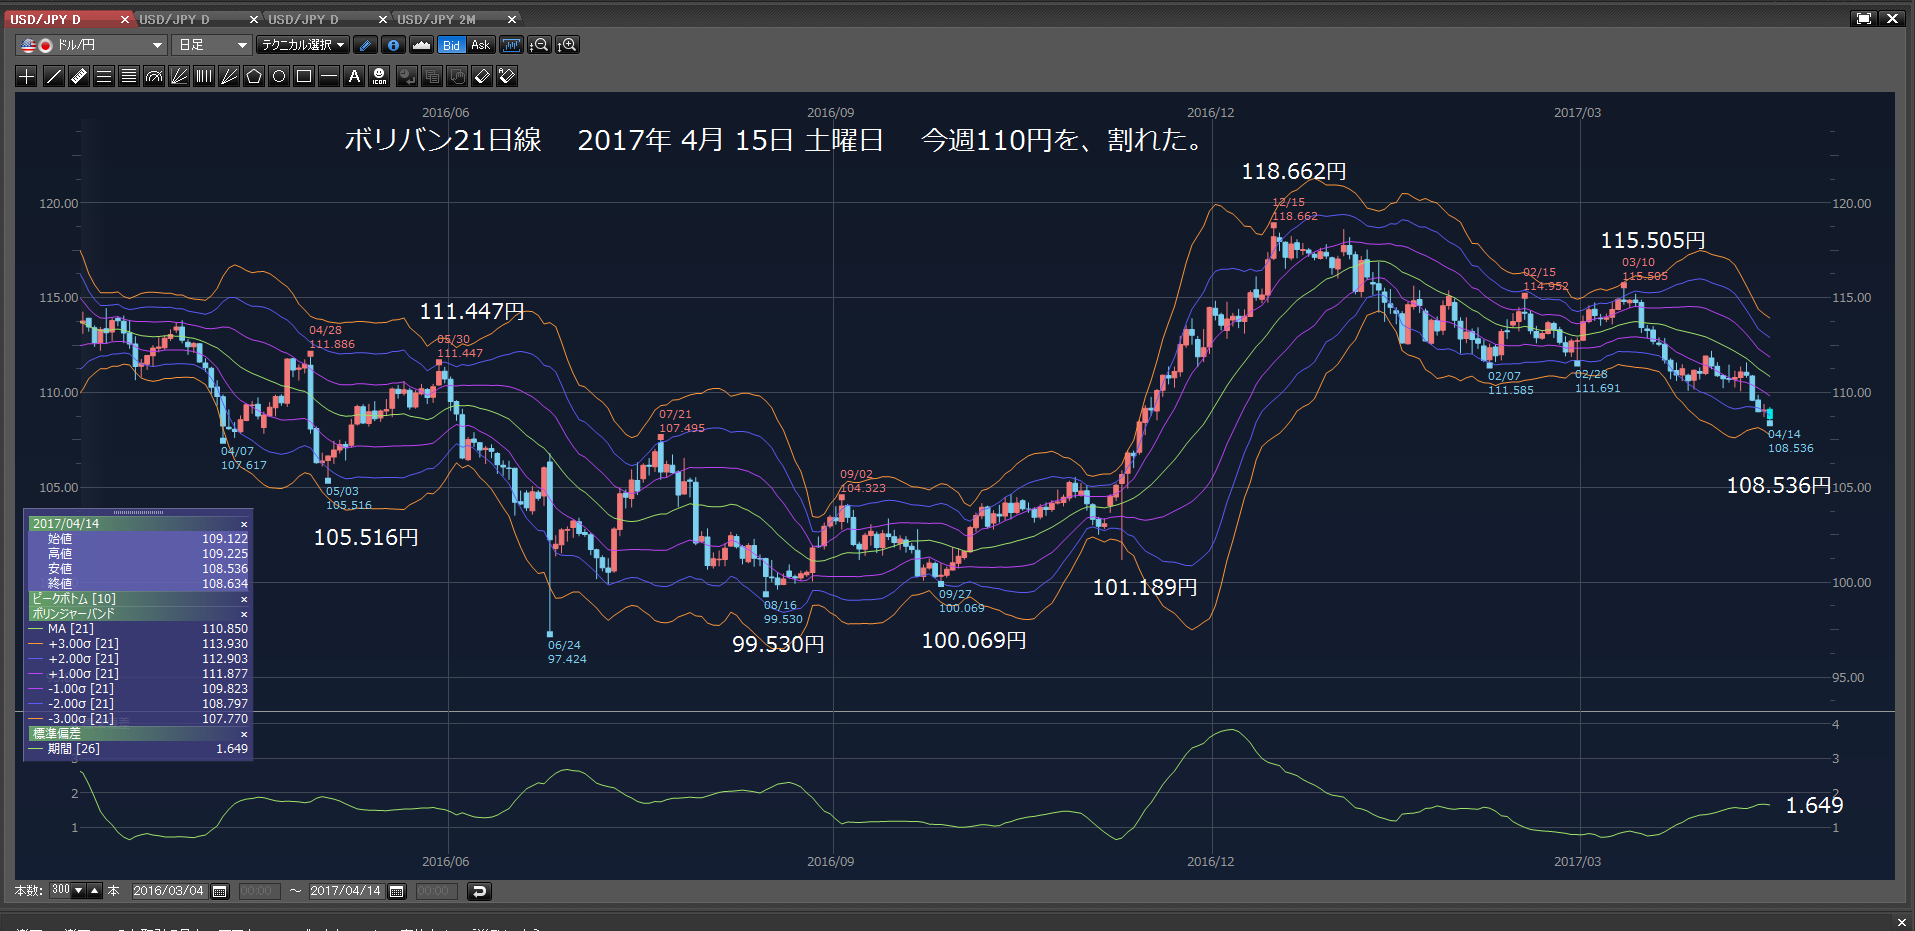
Task: Open calendar for the end date
Action: pyautogui.click(x=397, y=891)
